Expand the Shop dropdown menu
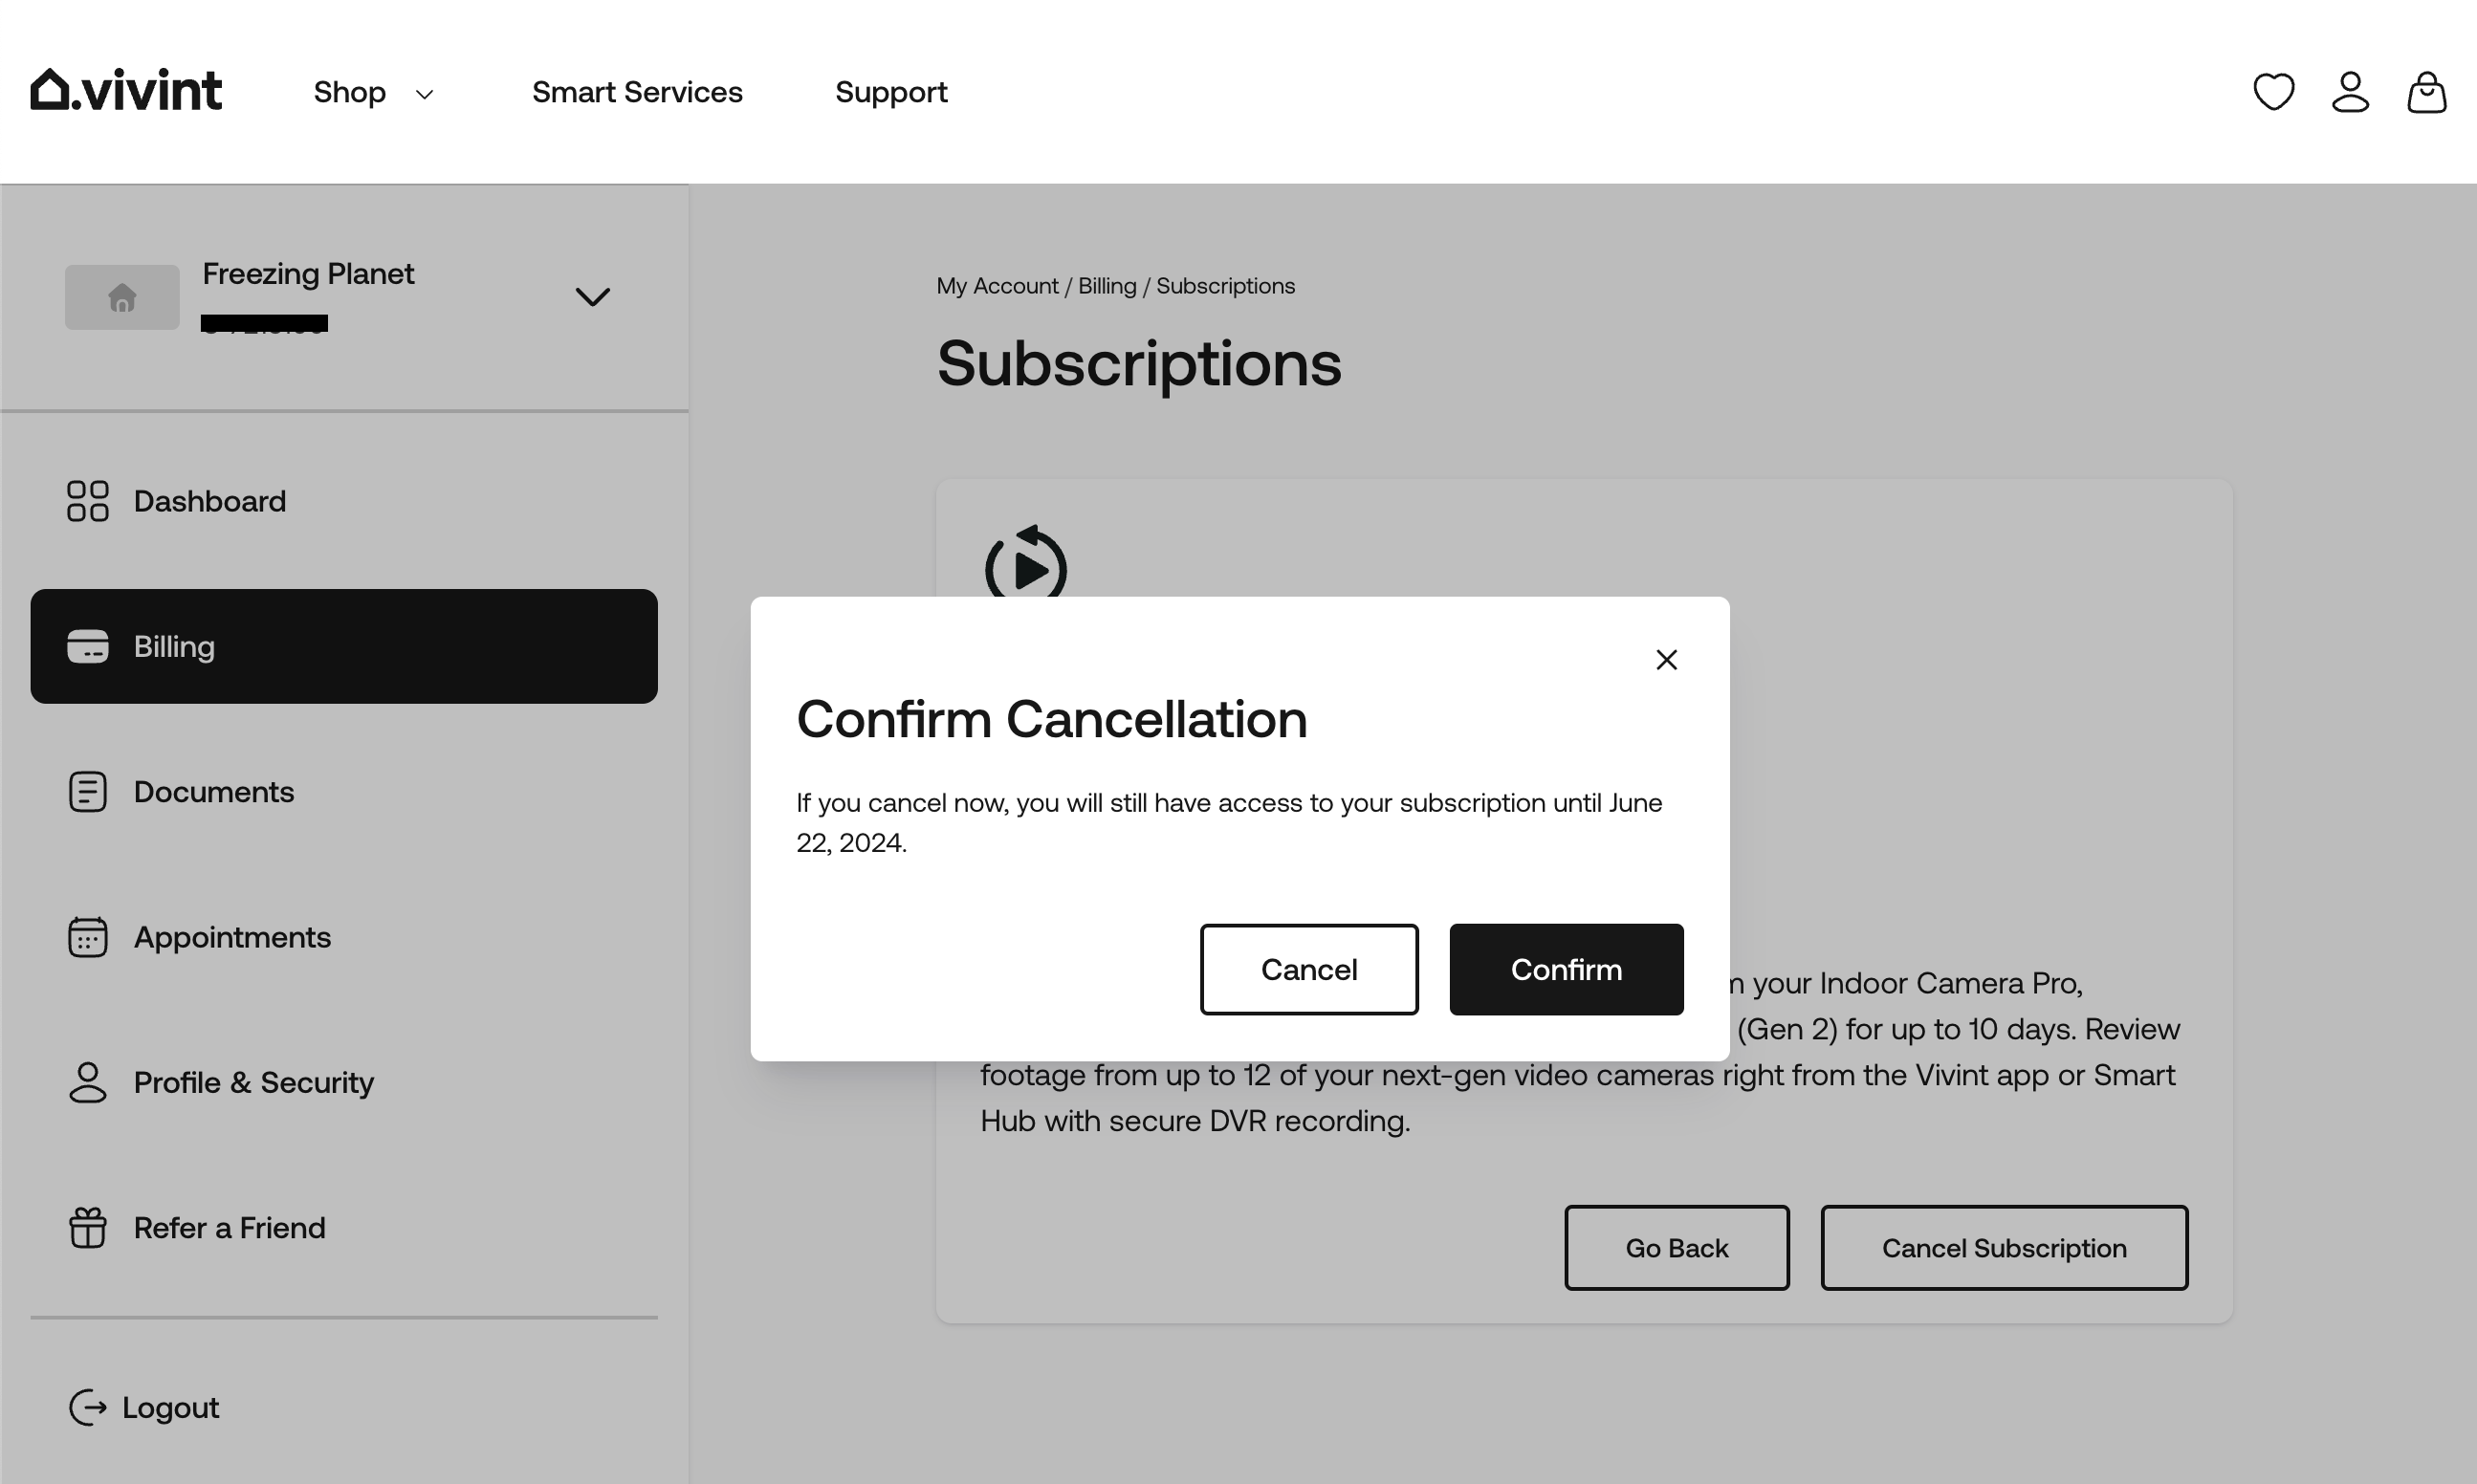Image resolution: width=2477 pixels, height=1484 pixels. point(373,92)
